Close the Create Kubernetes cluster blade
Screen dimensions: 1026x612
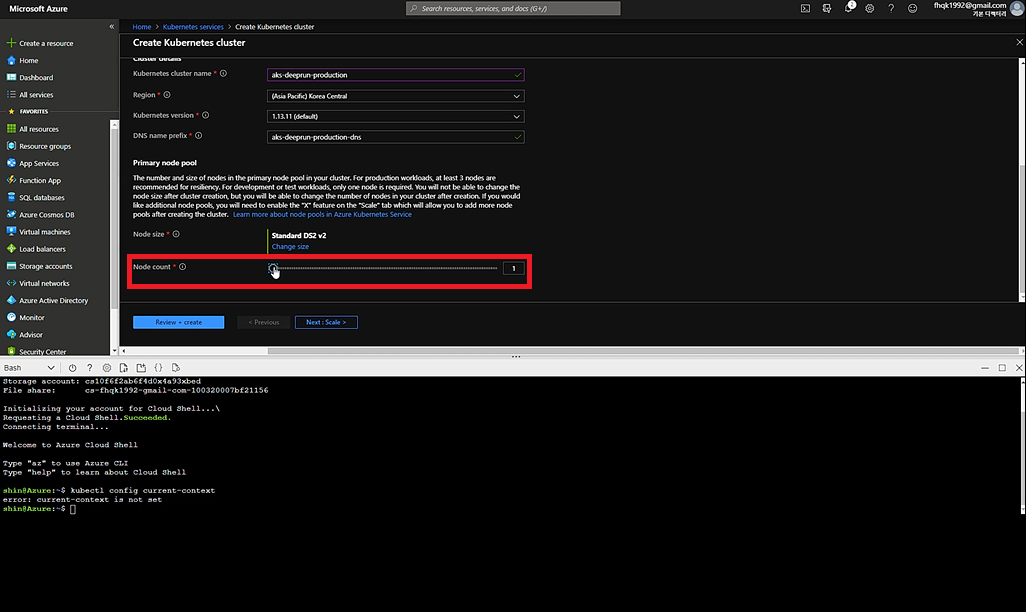click(1019, 42)
